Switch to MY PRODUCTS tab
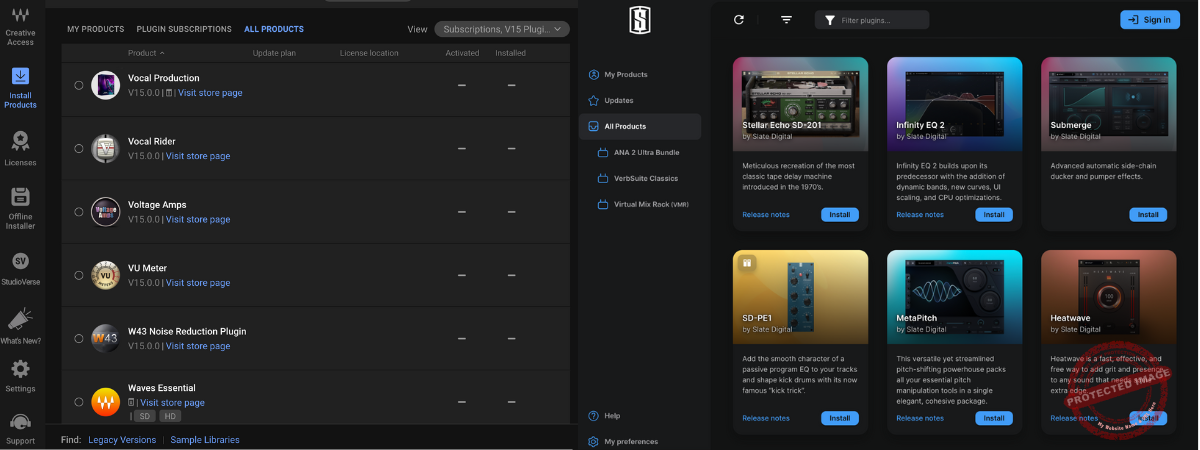Viewport: 1200px width, 450px height. pyautogui.click(x=96, y=29)
